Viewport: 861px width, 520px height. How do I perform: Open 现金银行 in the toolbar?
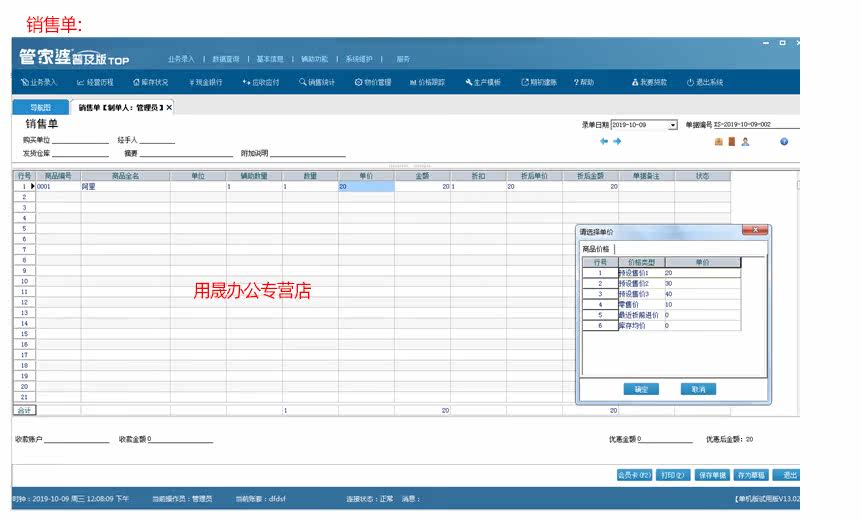pyautogui.click(x=206, y=82)
